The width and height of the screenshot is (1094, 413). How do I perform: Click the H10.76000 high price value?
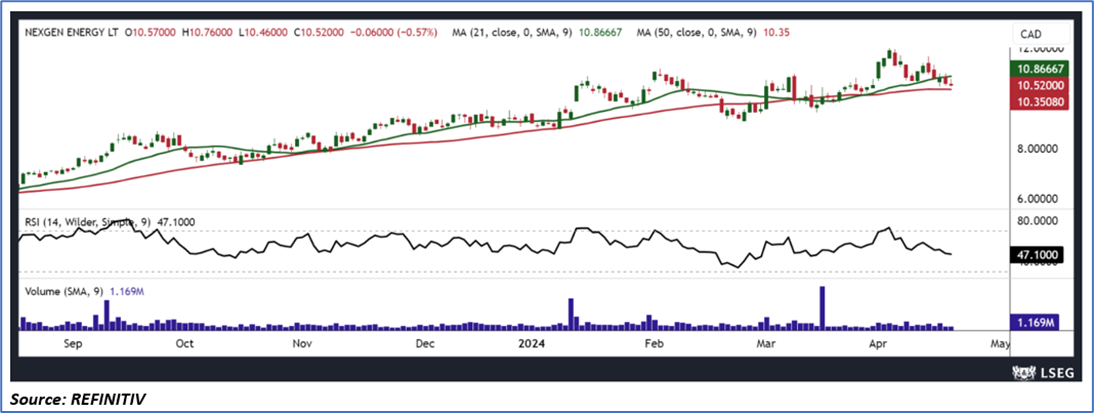(x=209, y=32)
